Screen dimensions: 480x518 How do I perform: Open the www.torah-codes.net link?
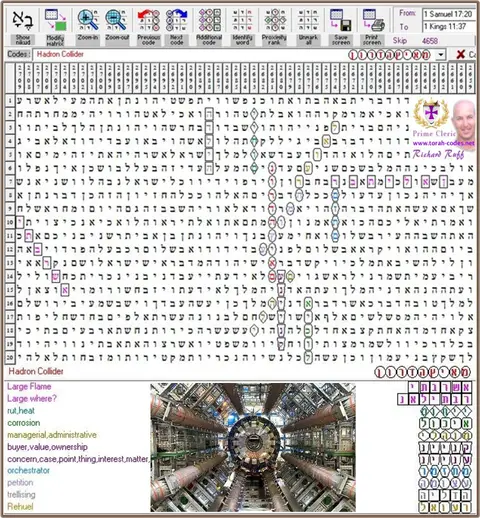pyautogui.click(x=443, y=143)
